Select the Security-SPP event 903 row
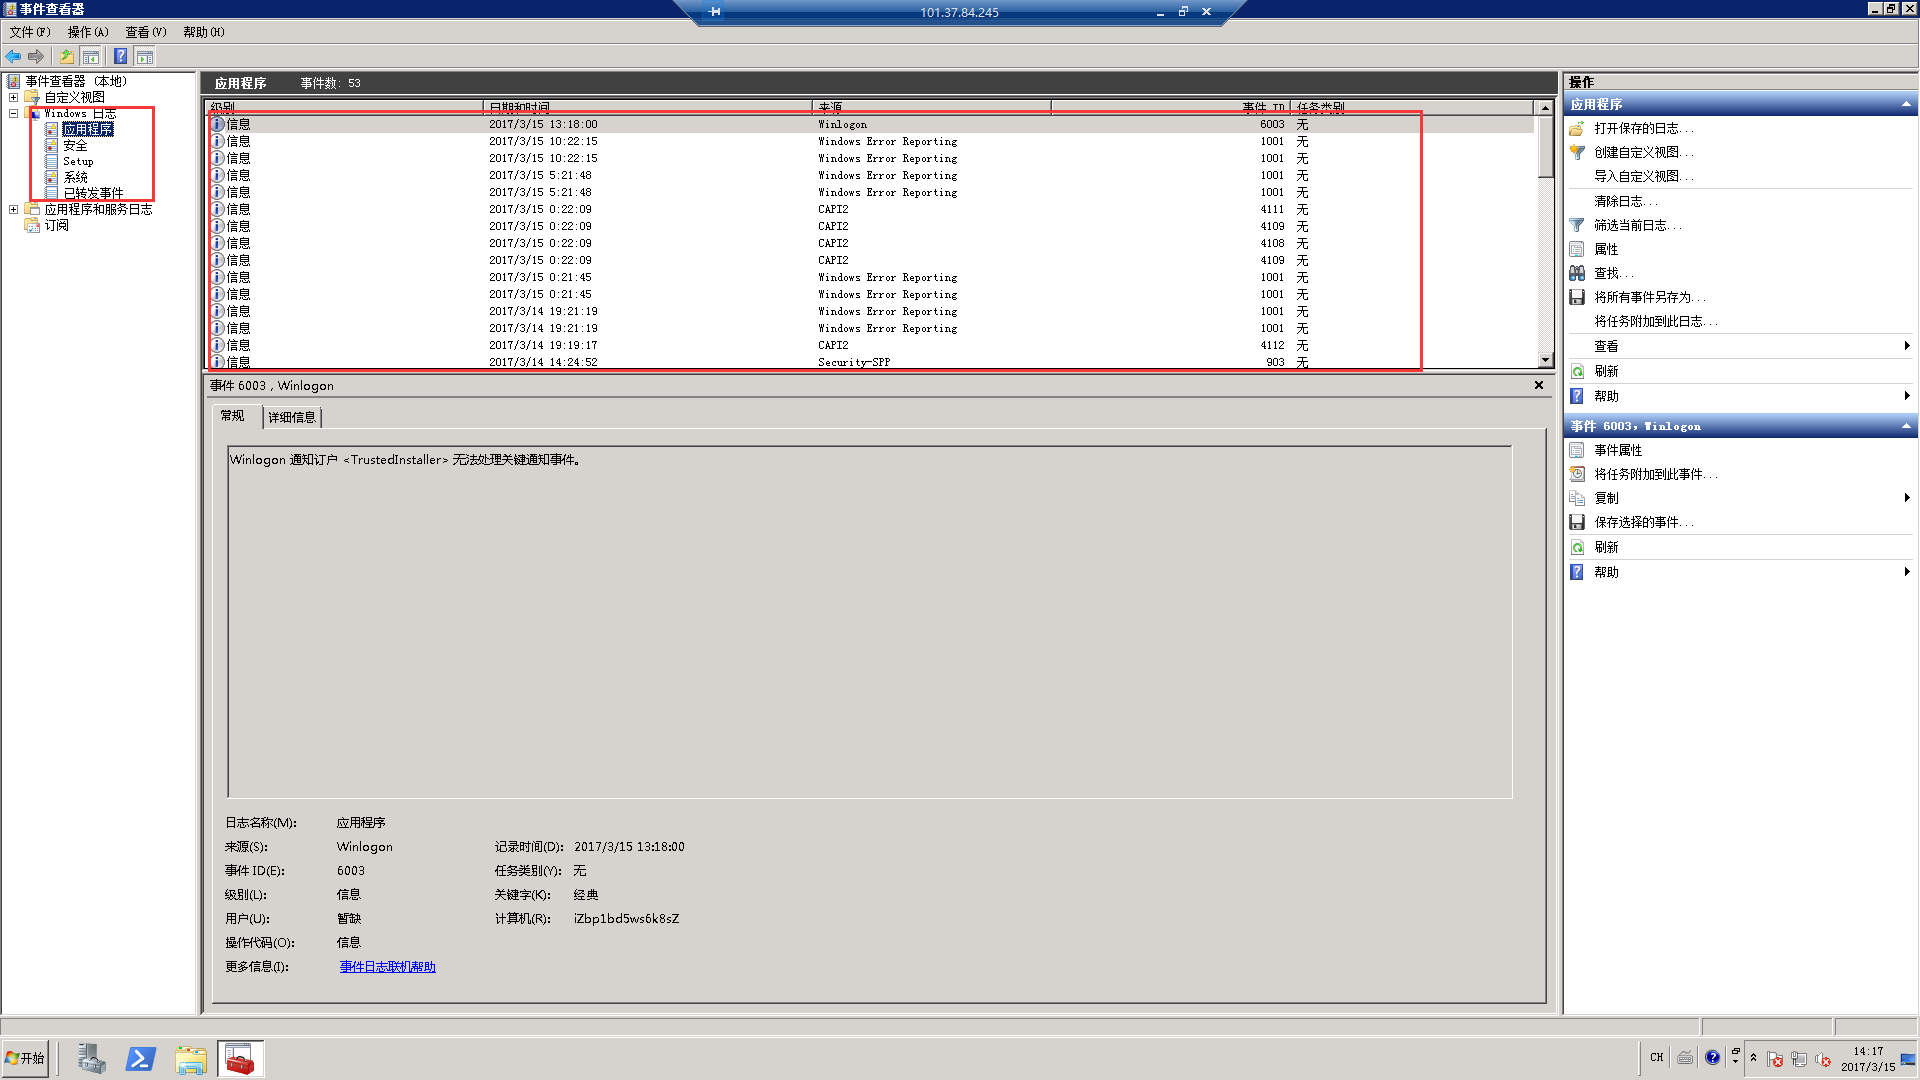 pyautogui.click(x=870, y=362)
